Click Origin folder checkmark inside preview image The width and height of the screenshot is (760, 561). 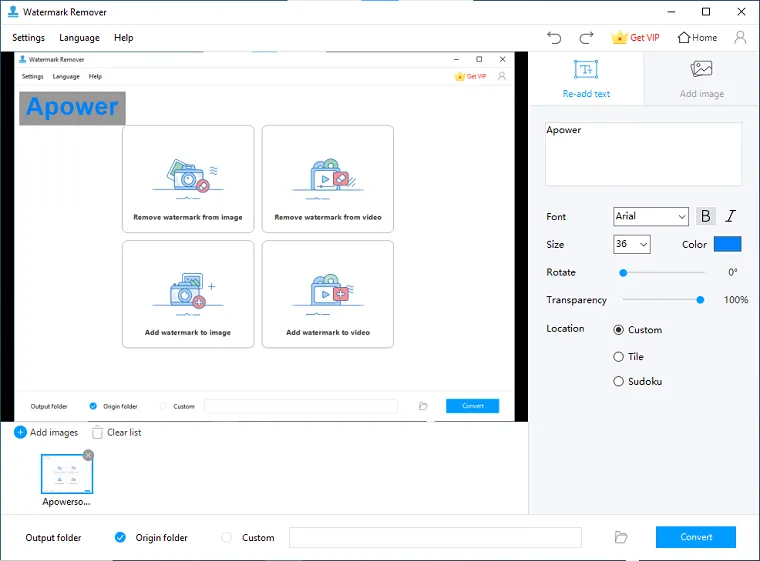click(x=93, y=406)
